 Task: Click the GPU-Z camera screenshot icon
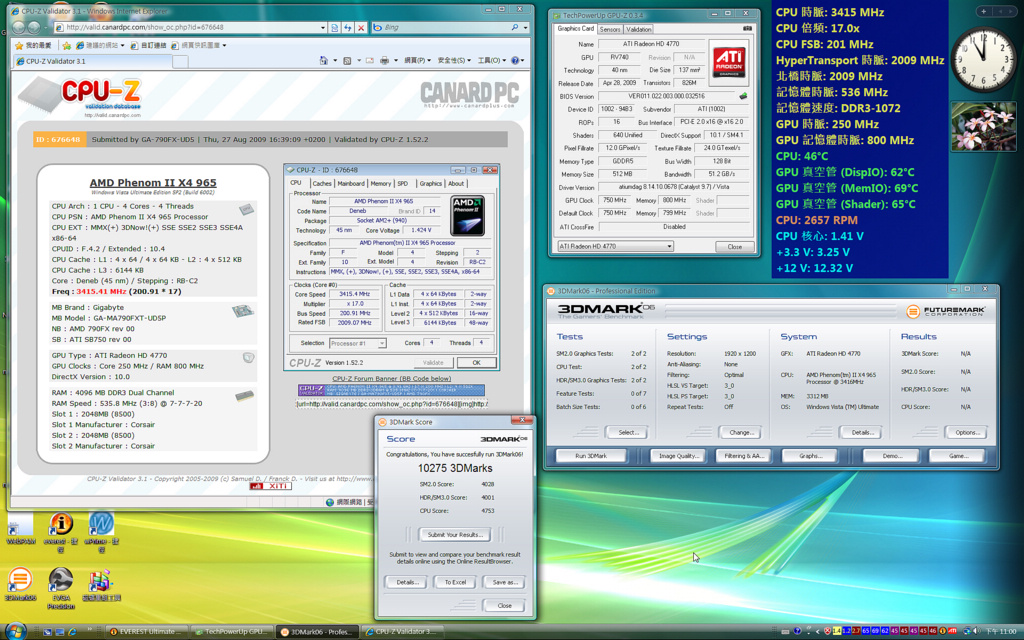[x=747, y=29]
